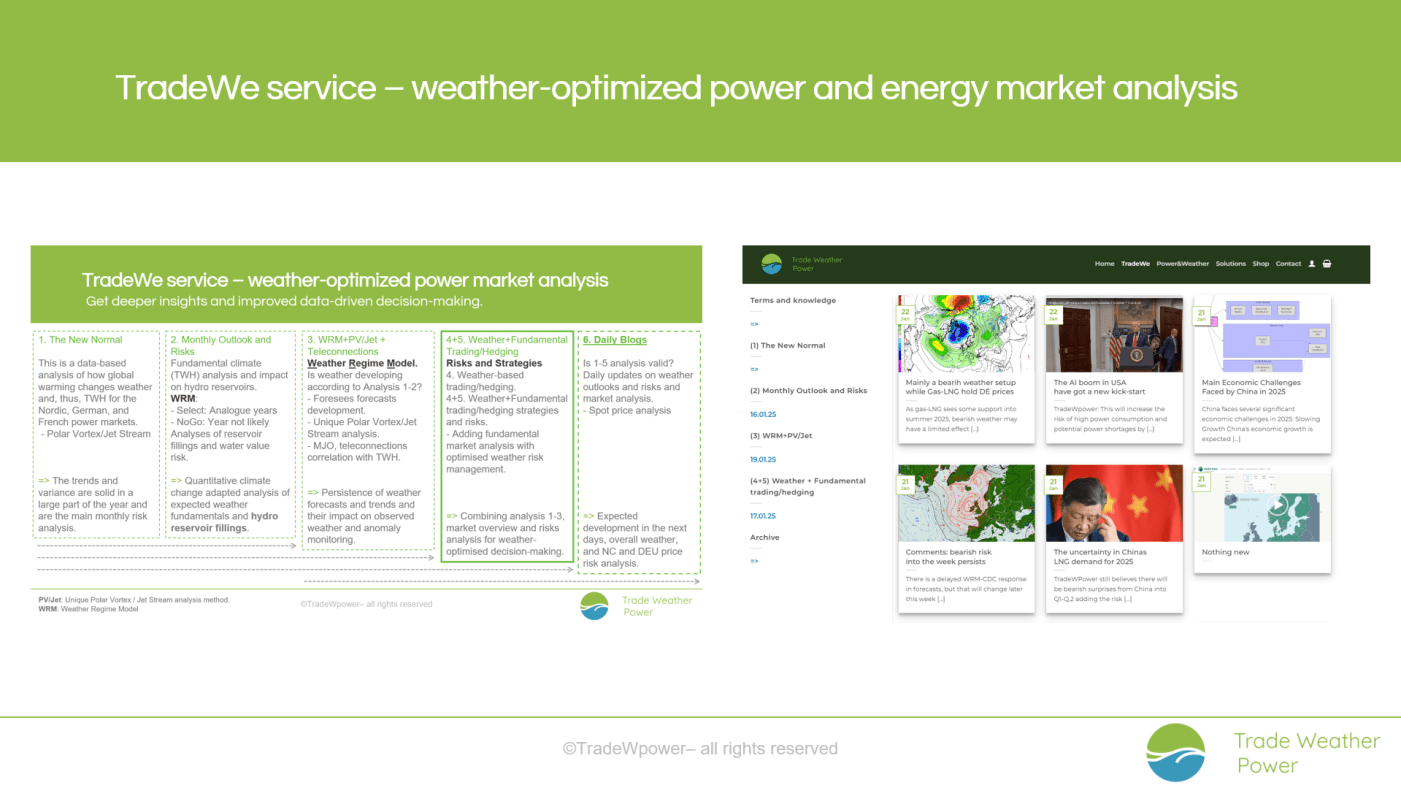Follow the arrow link under Terms and knowledge
Viewport: 1401px width, 788px height.
pyautogui.click(x=754, y=324)
